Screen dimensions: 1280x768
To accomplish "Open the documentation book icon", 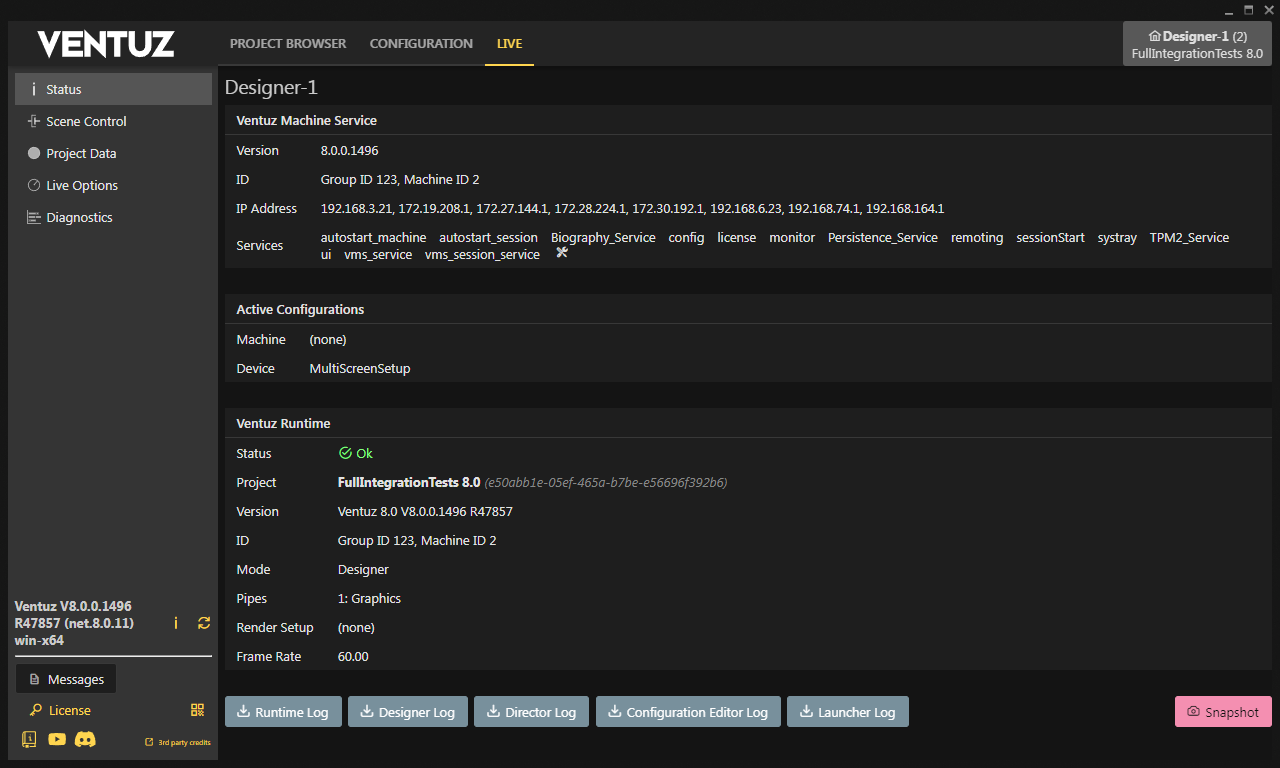I will click(x=29, y=740).
